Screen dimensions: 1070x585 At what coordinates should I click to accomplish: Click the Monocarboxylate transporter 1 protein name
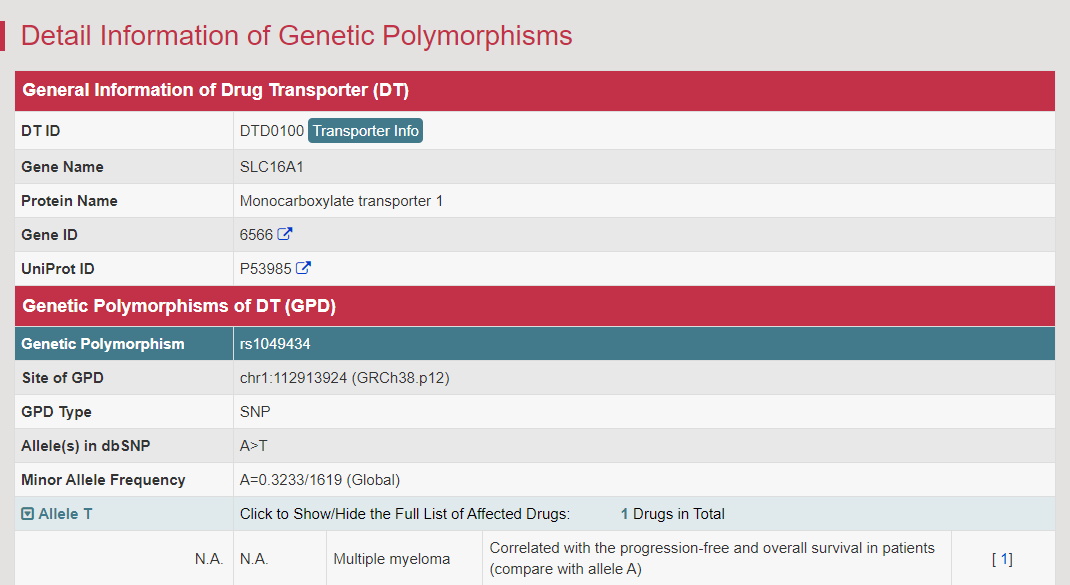(x=341, y=201)
